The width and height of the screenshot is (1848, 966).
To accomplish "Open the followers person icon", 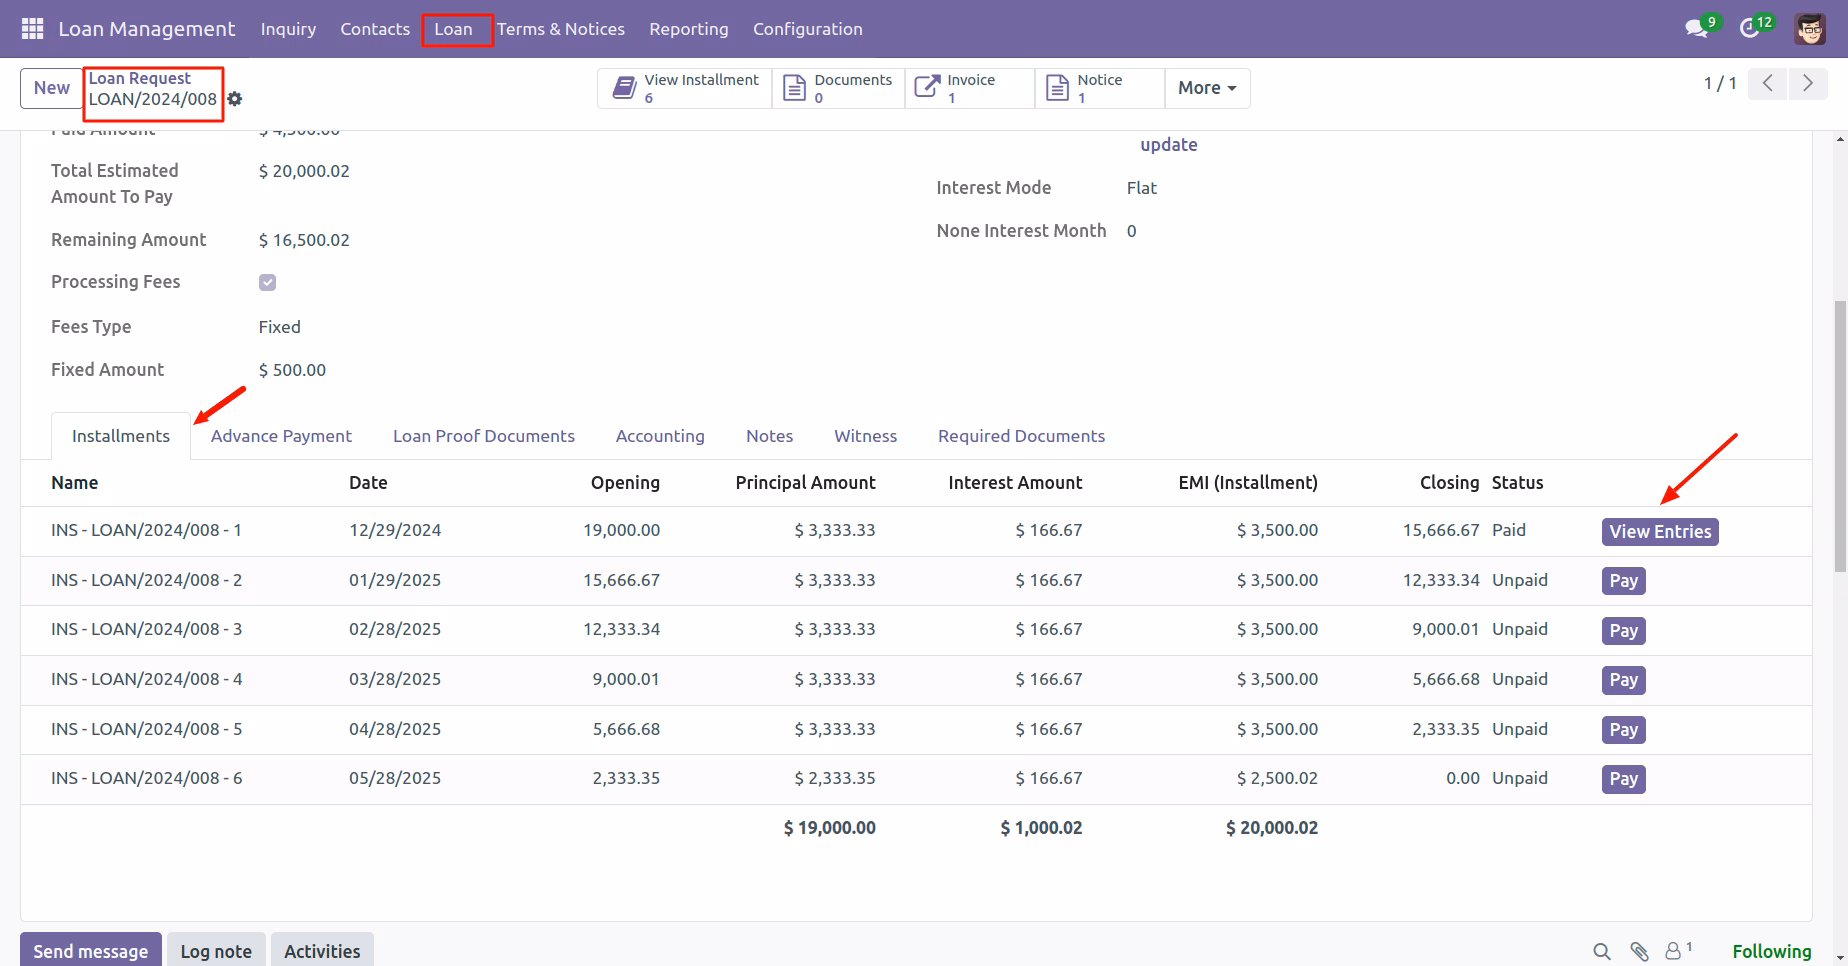I will [x=1672, y=951].
